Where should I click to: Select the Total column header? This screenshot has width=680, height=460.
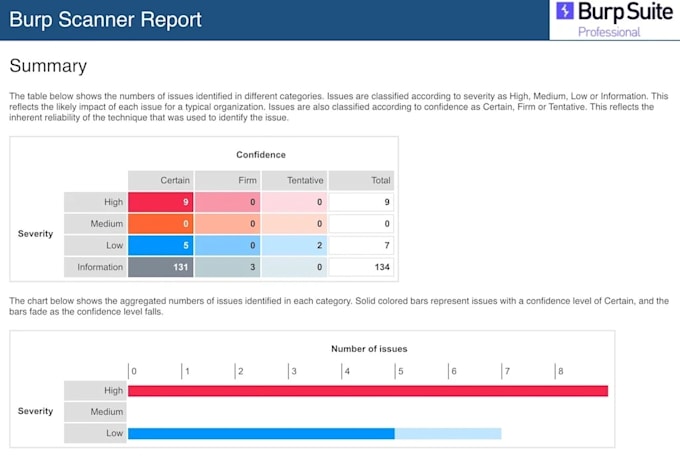tap(361, 180)
